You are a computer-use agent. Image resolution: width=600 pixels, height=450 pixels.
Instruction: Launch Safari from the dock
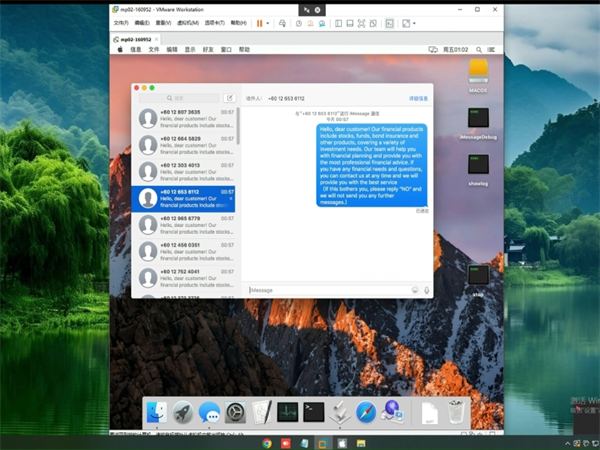coord(366,411)
